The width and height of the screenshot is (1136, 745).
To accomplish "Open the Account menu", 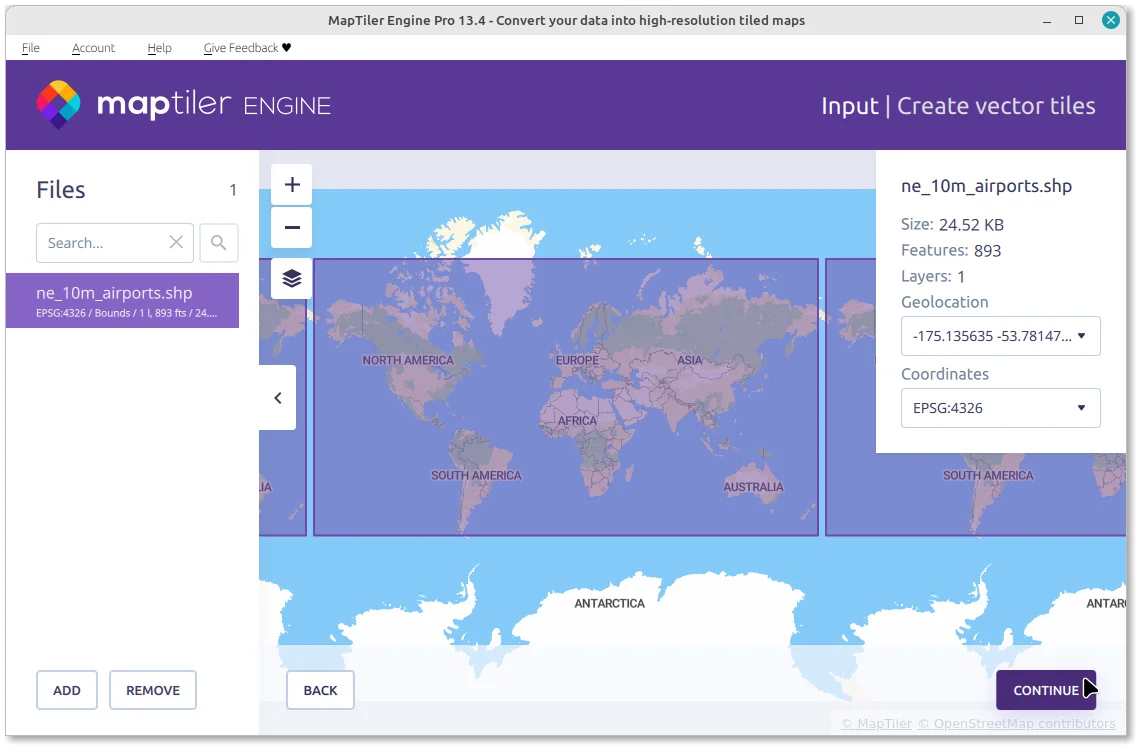I will pyautogui.click(x=93, y=48).
